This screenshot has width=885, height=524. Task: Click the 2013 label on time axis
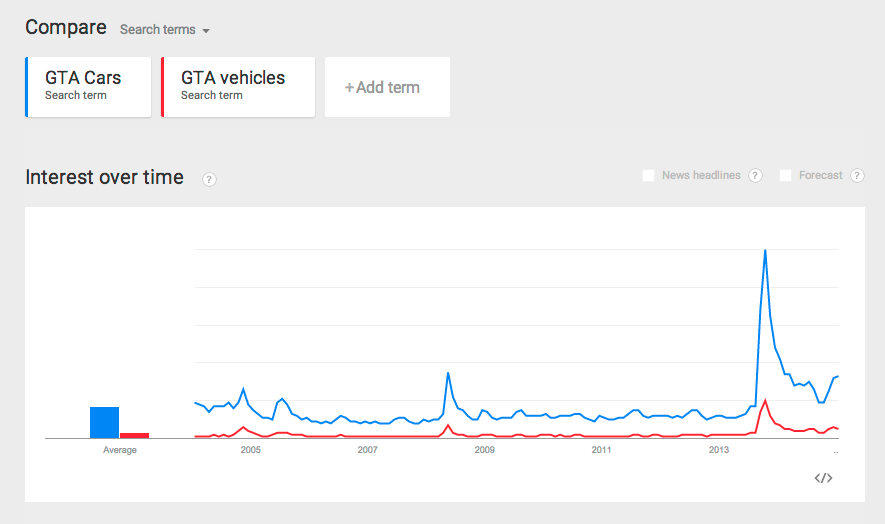(718, 450)
